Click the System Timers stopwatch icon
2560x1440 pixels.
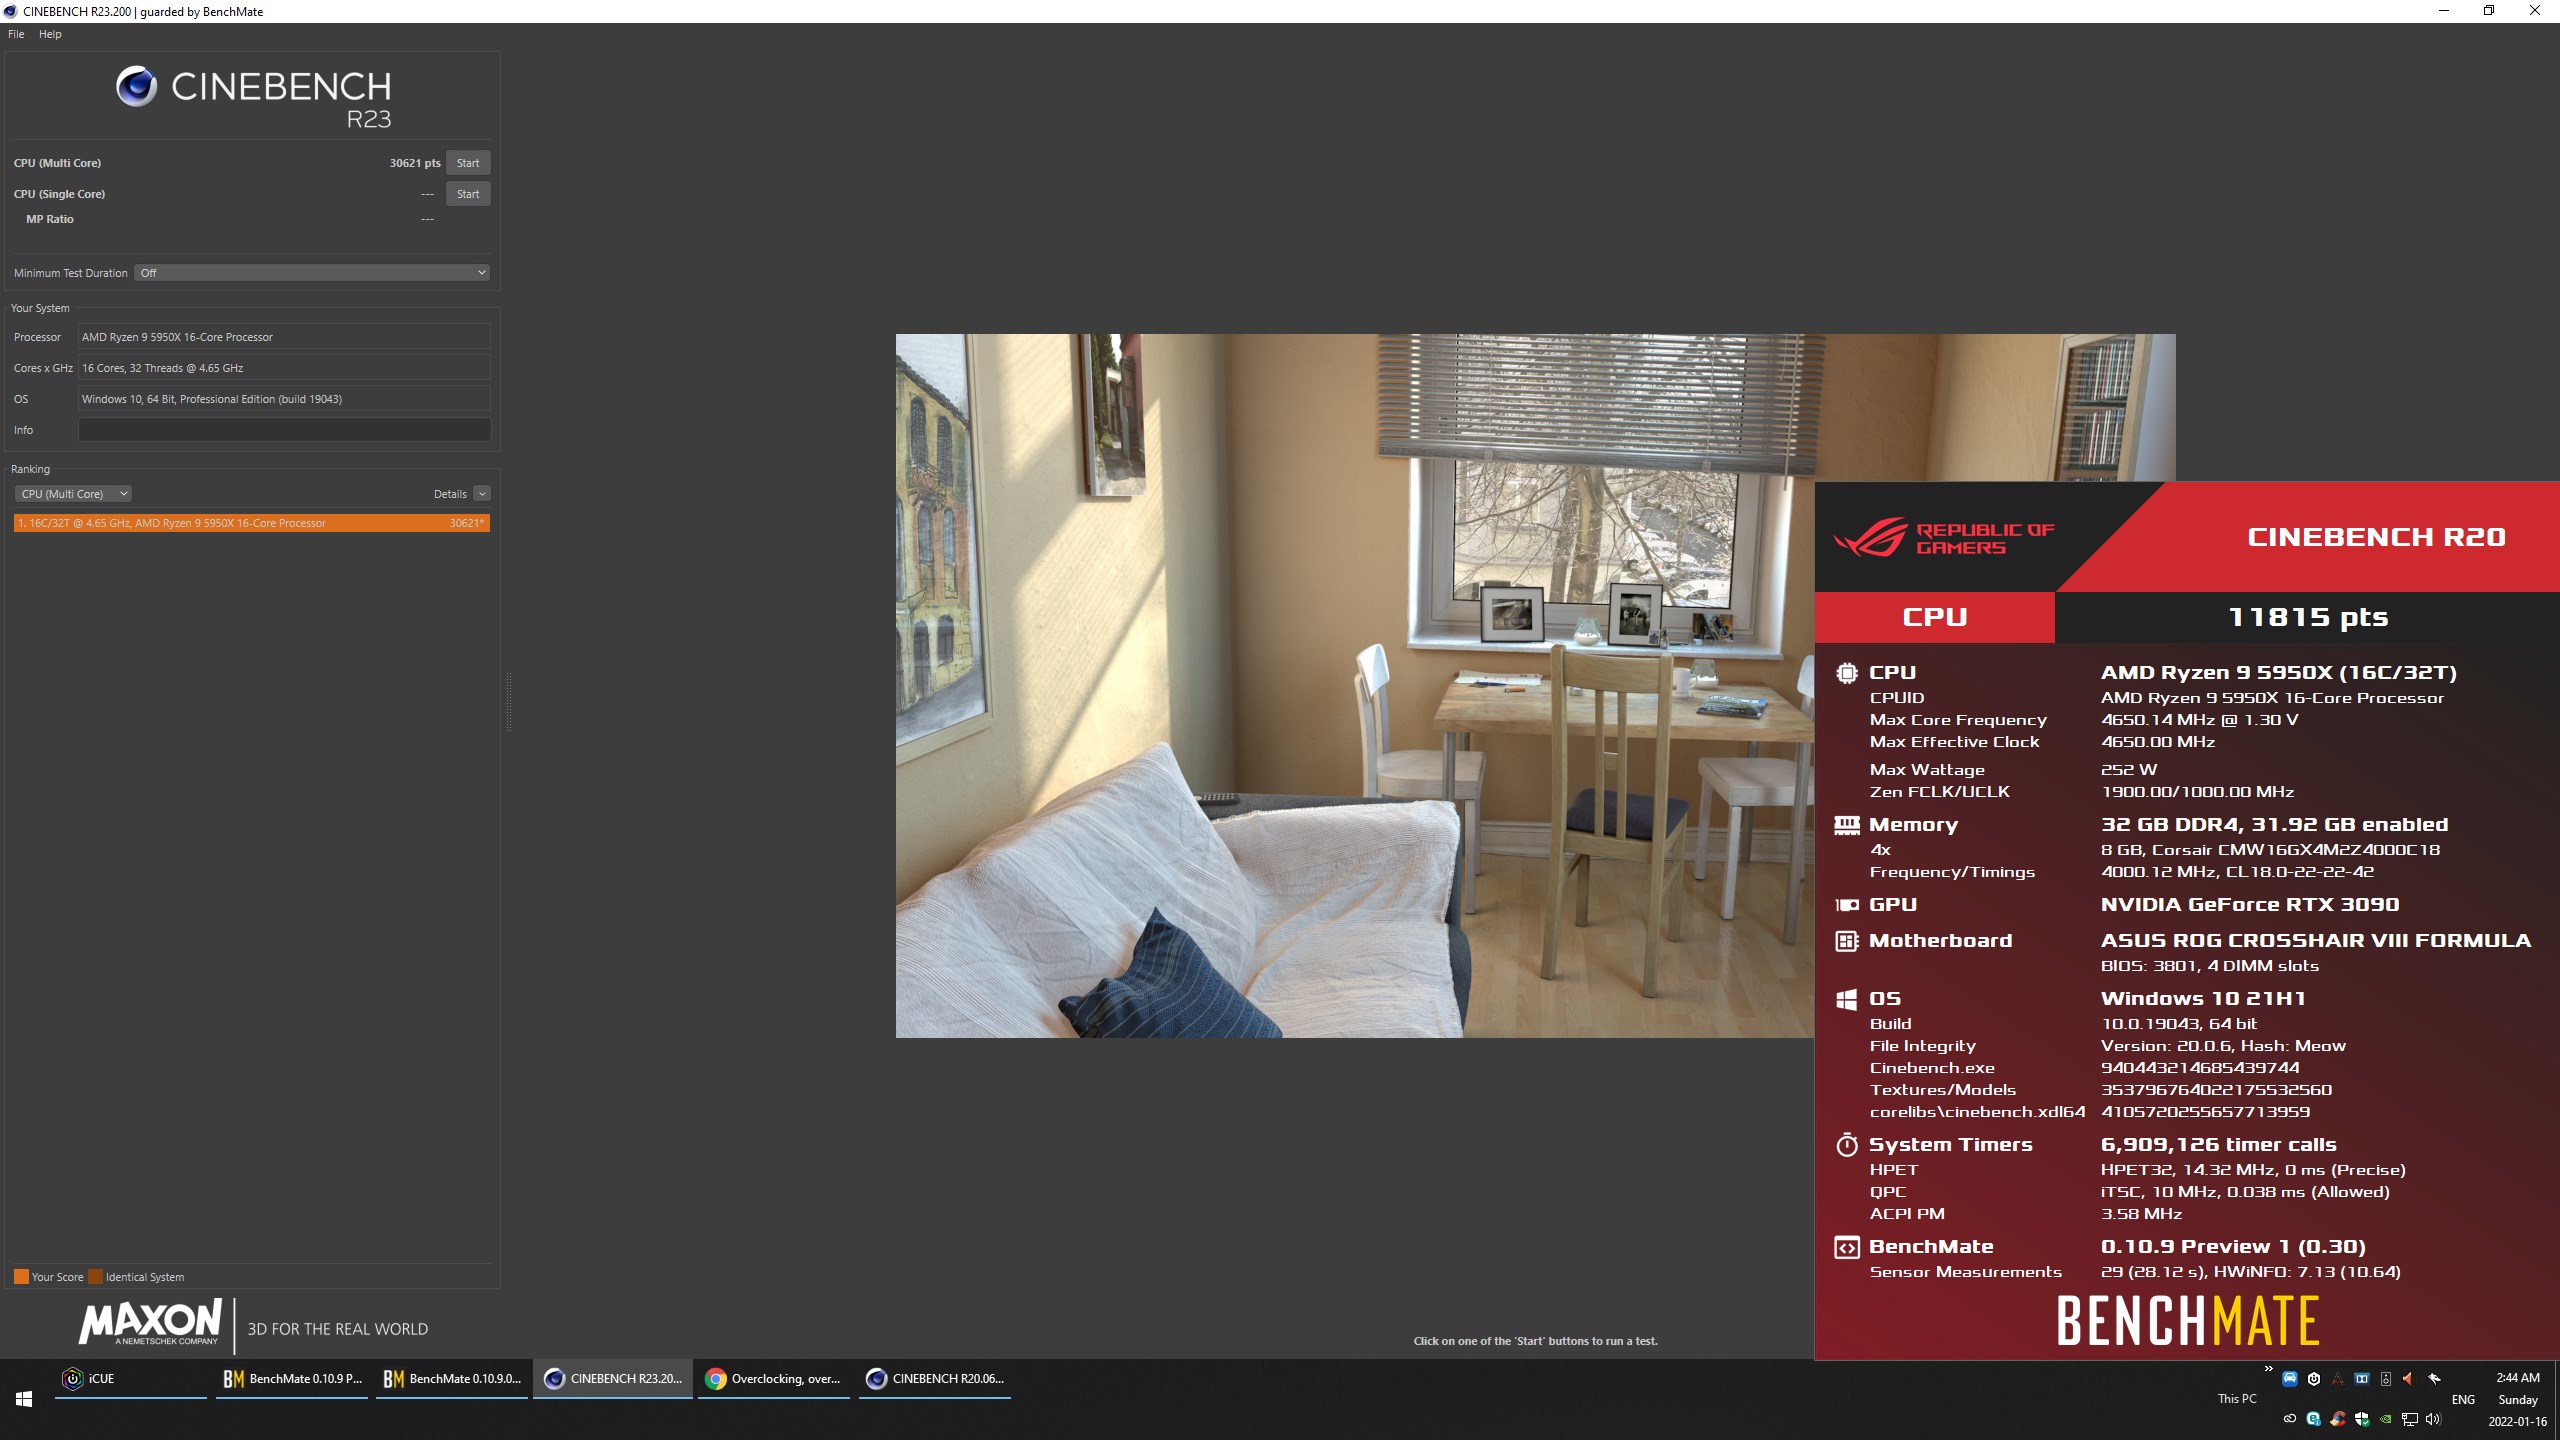point(1846,1145)
